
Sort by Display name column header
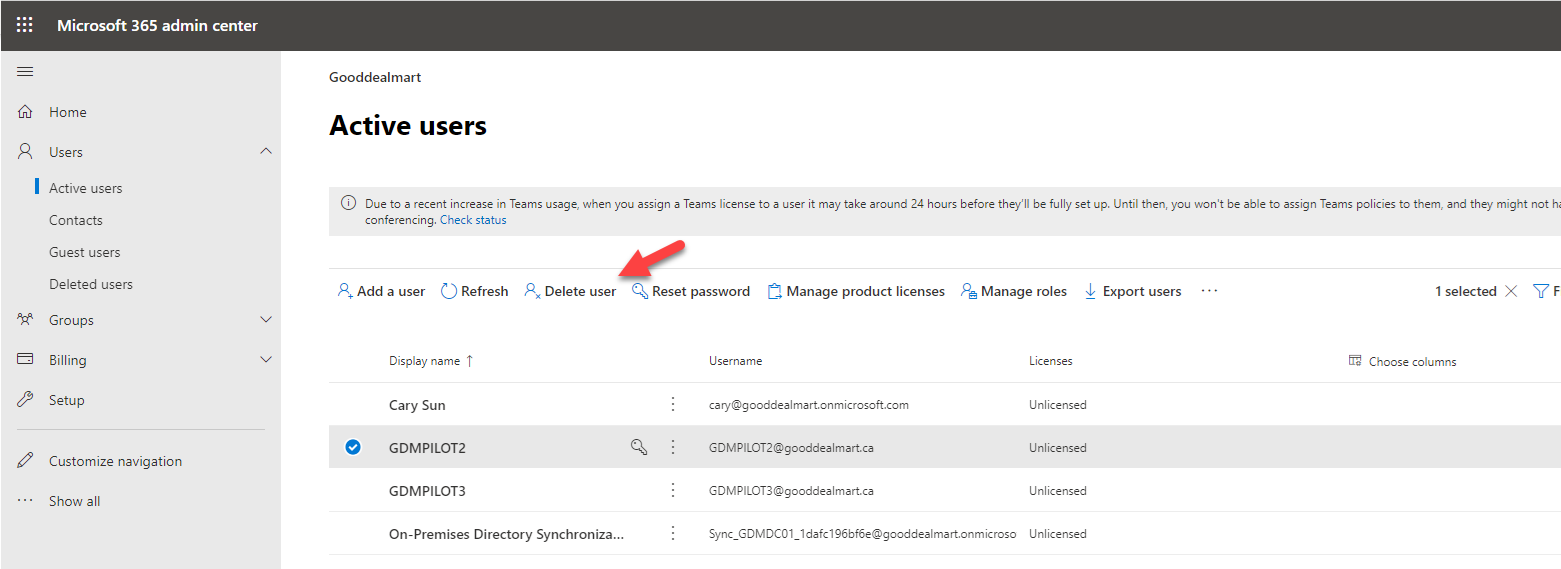(x=431, y=361)
